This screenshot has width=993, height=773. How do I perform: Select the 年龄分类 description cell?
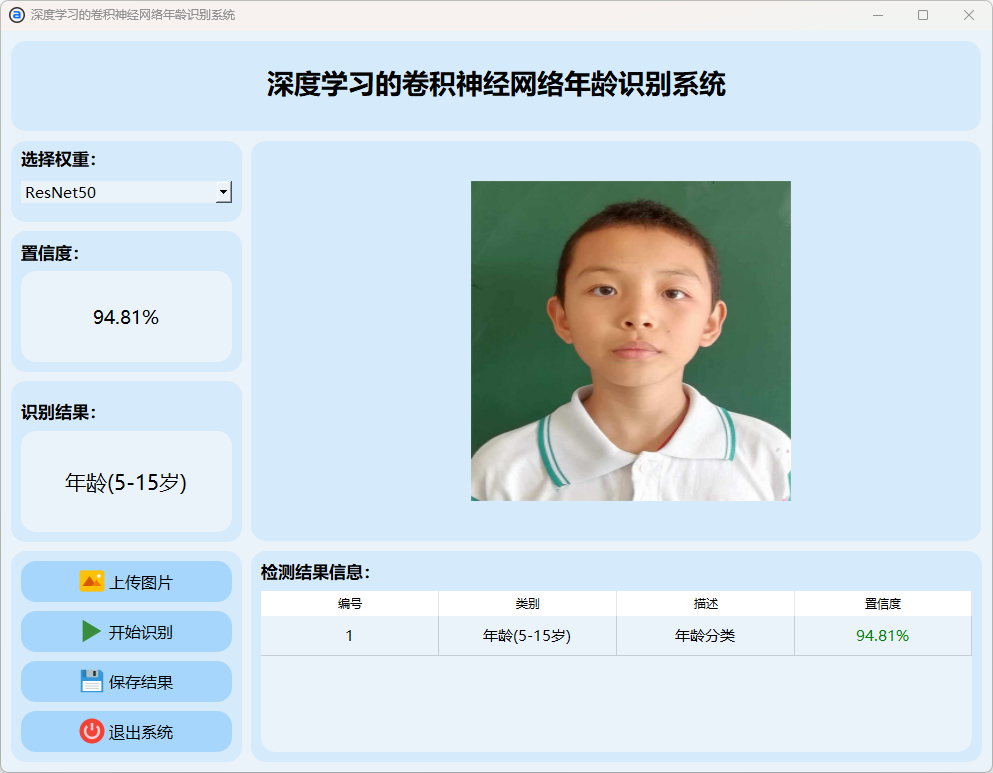pos(705,636)
